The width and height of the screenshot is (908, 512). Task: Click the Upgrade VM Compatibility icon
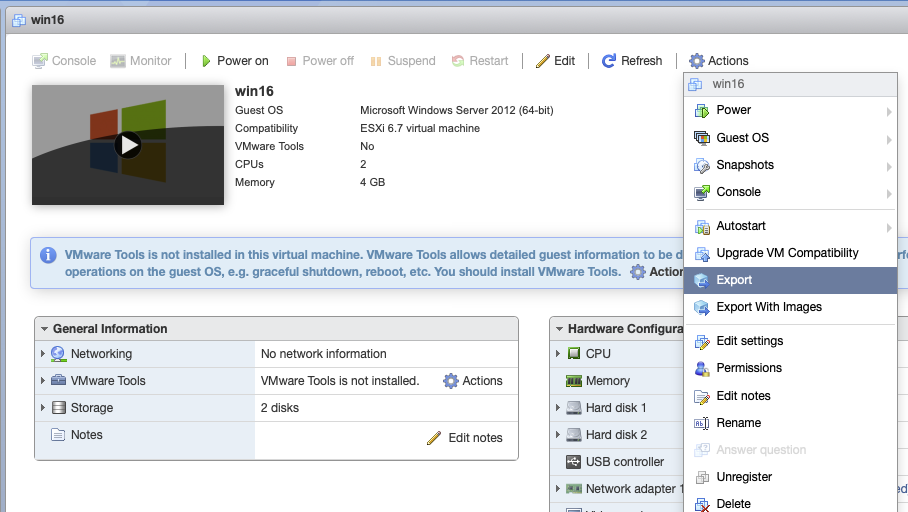pyautogui.click(x=702, y=253)
